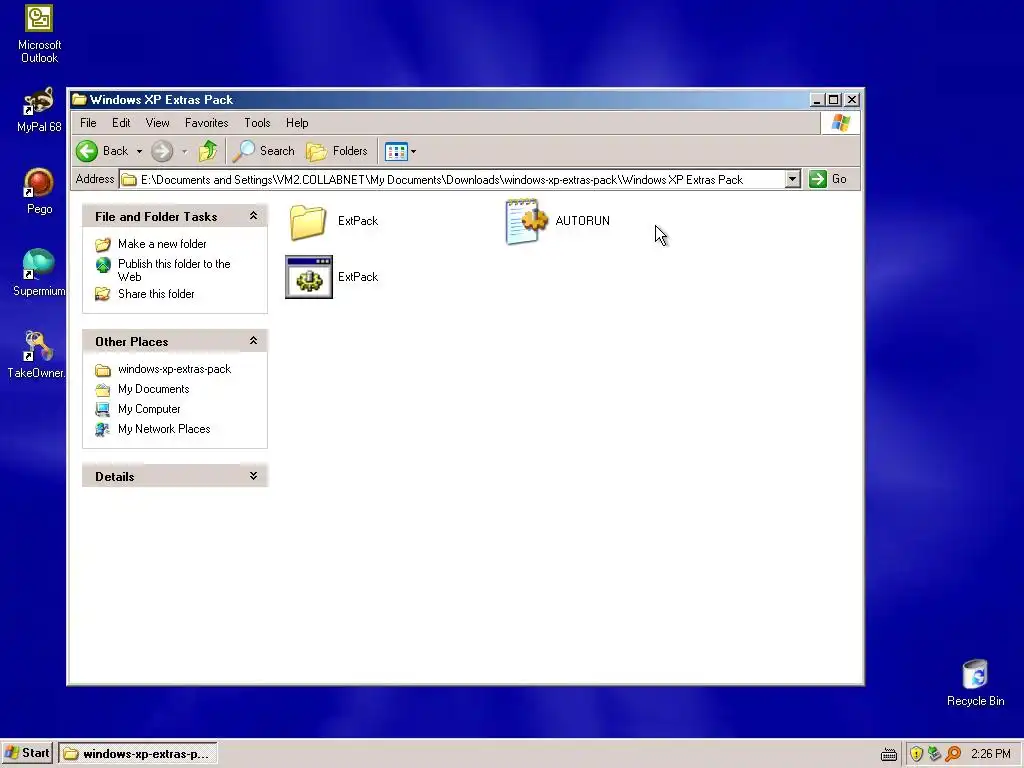The width and height of the screenshot is (1024, 768).
Task: Open the Help menu
Action: [297, 123]
